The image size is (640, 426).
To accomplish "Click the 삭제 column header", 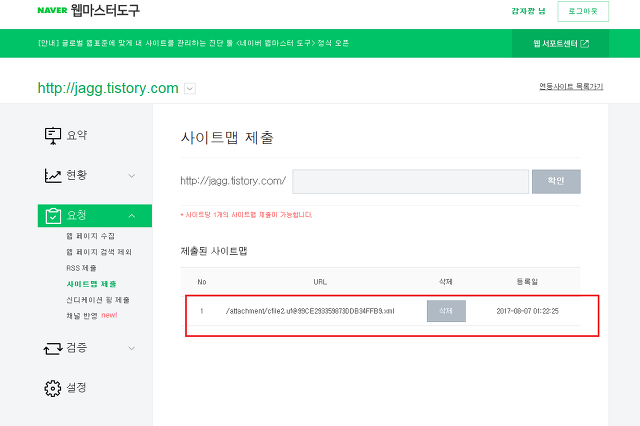I will [446, 282].
